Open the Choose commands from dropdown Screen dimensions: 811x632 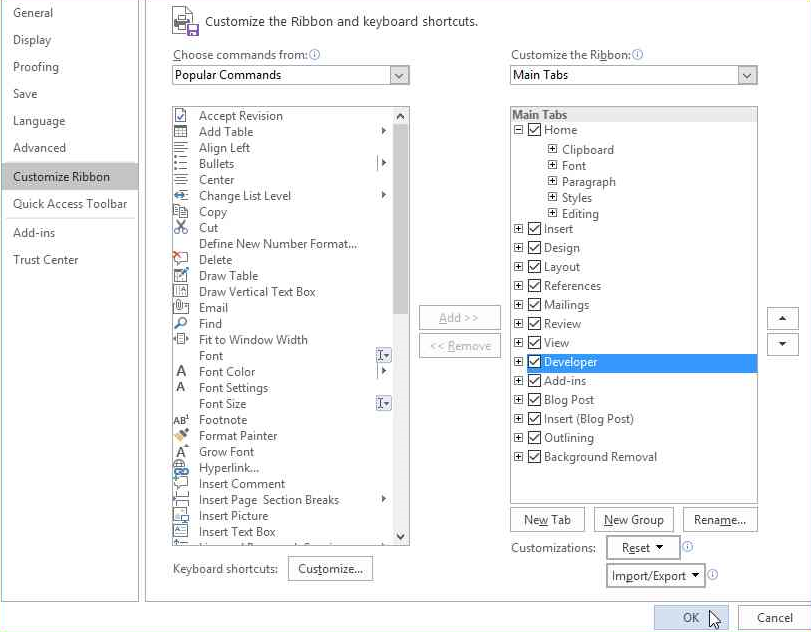point(399,75)
